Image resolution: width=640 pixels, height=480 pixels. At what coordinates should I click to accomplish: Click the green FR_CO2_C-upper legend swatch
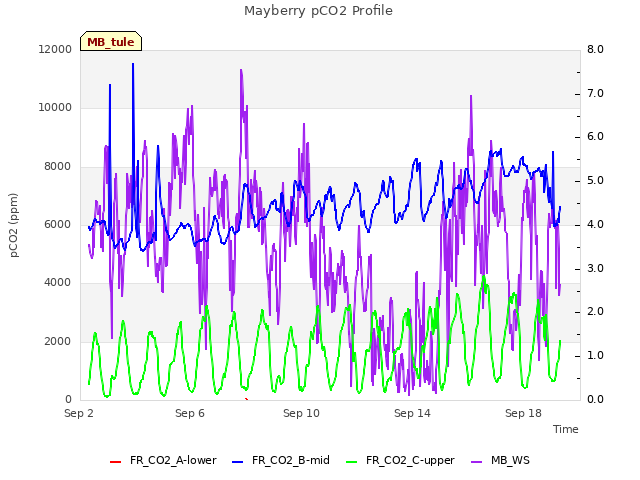pos(351,462)
